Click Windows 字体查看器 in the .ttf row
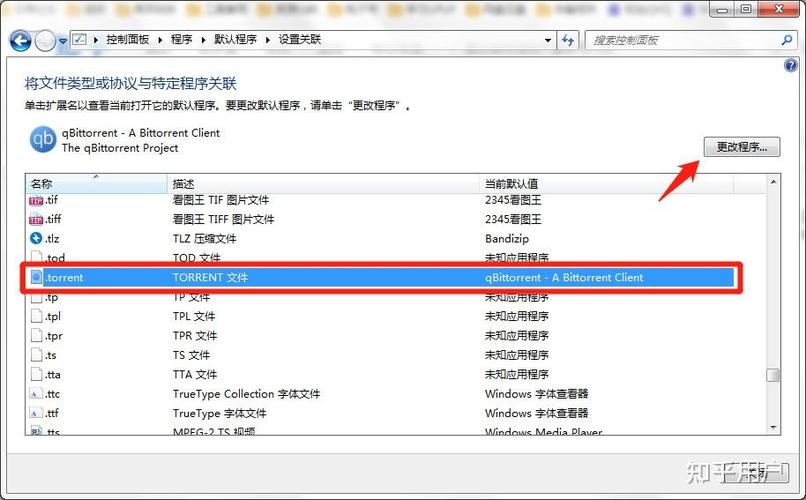Viewport: 806px width, 500px height. coord(537,413)
